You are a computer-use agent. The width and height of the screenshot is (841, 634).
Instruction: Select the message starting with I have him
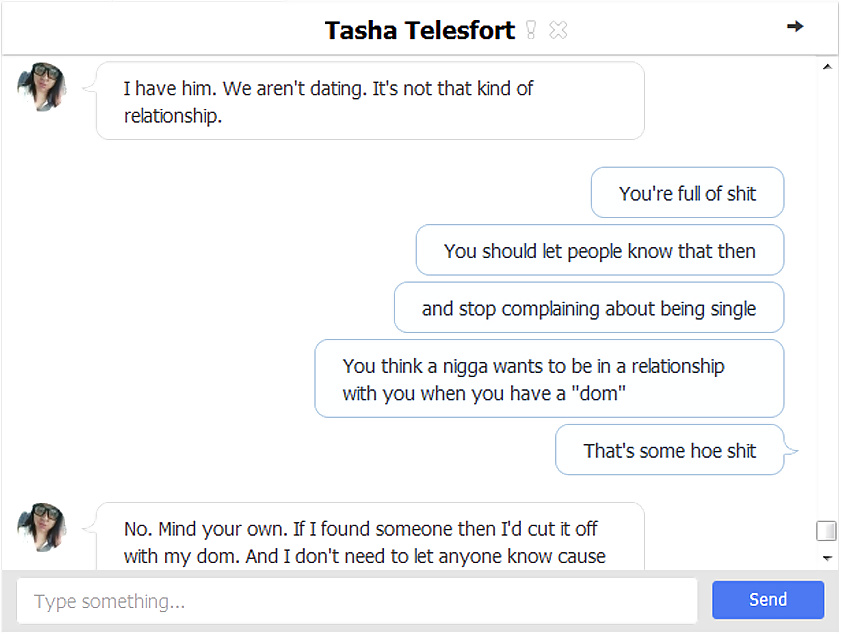(370, 100)
